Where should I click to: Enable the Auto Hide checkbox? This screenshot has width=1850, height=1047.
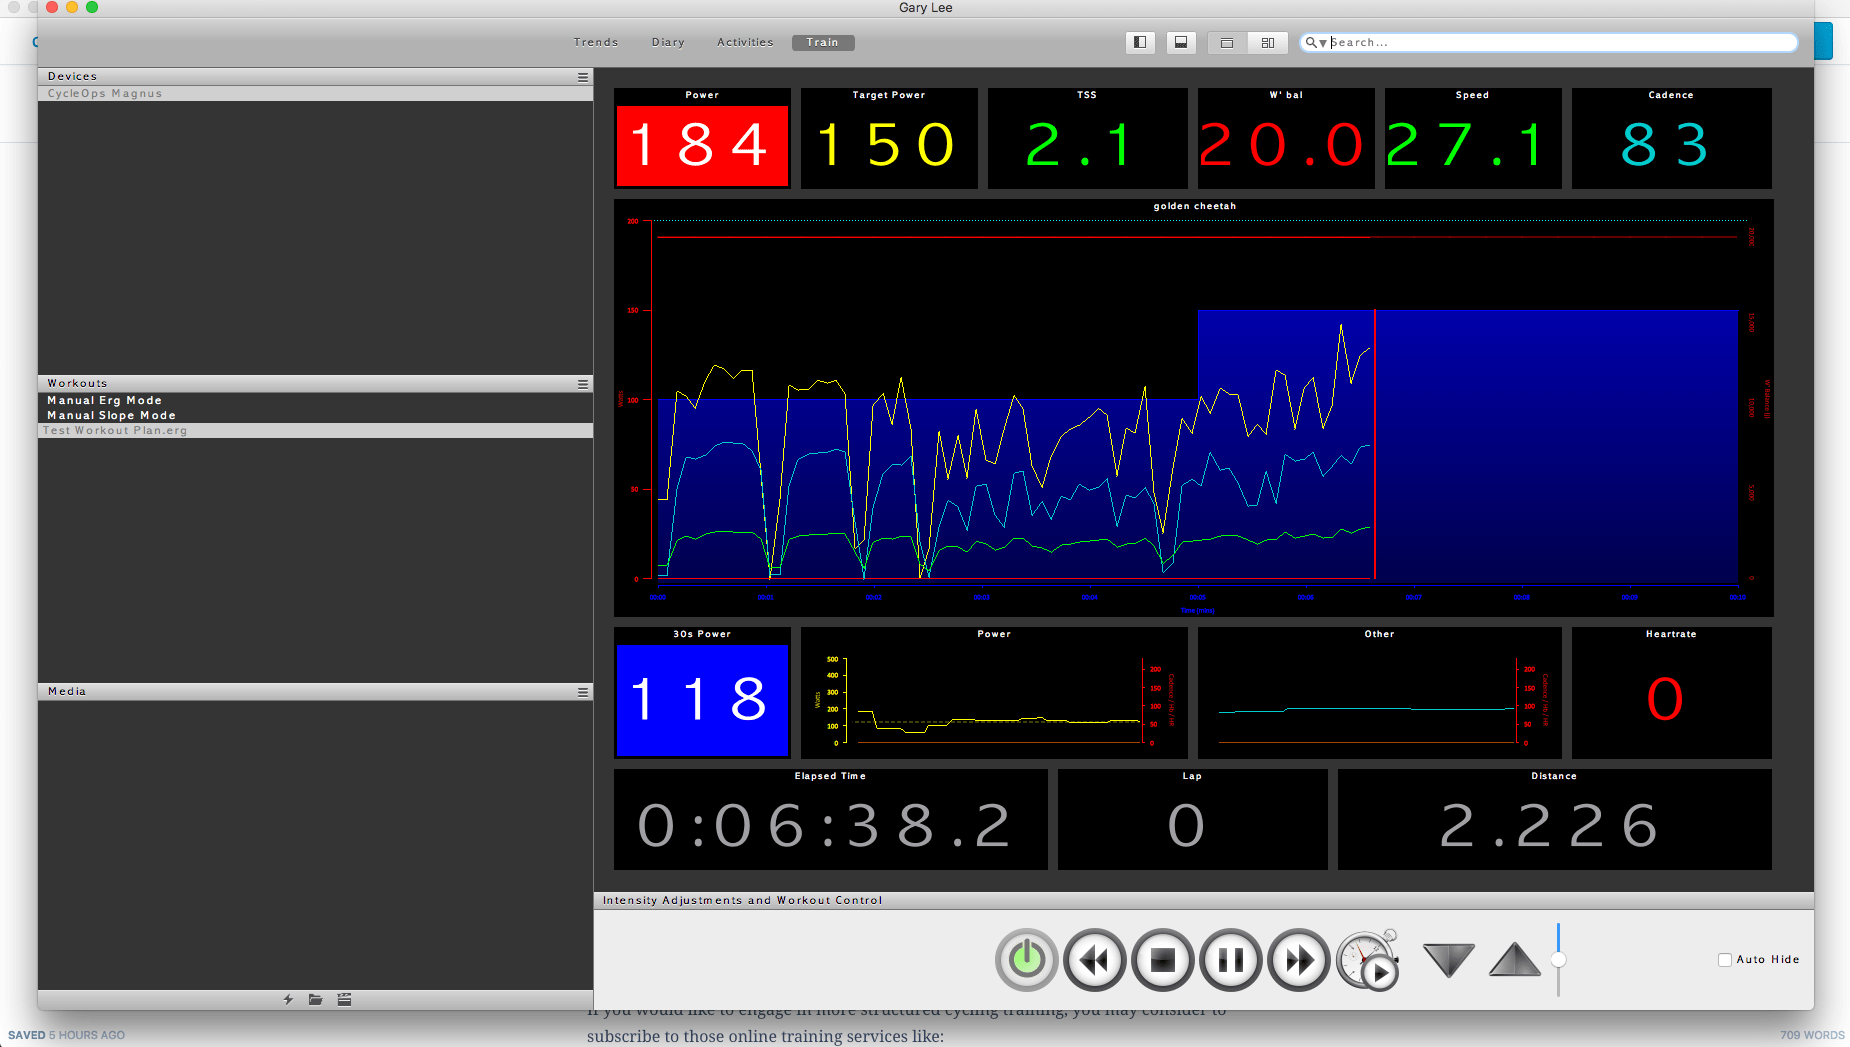pos(1725,960)
